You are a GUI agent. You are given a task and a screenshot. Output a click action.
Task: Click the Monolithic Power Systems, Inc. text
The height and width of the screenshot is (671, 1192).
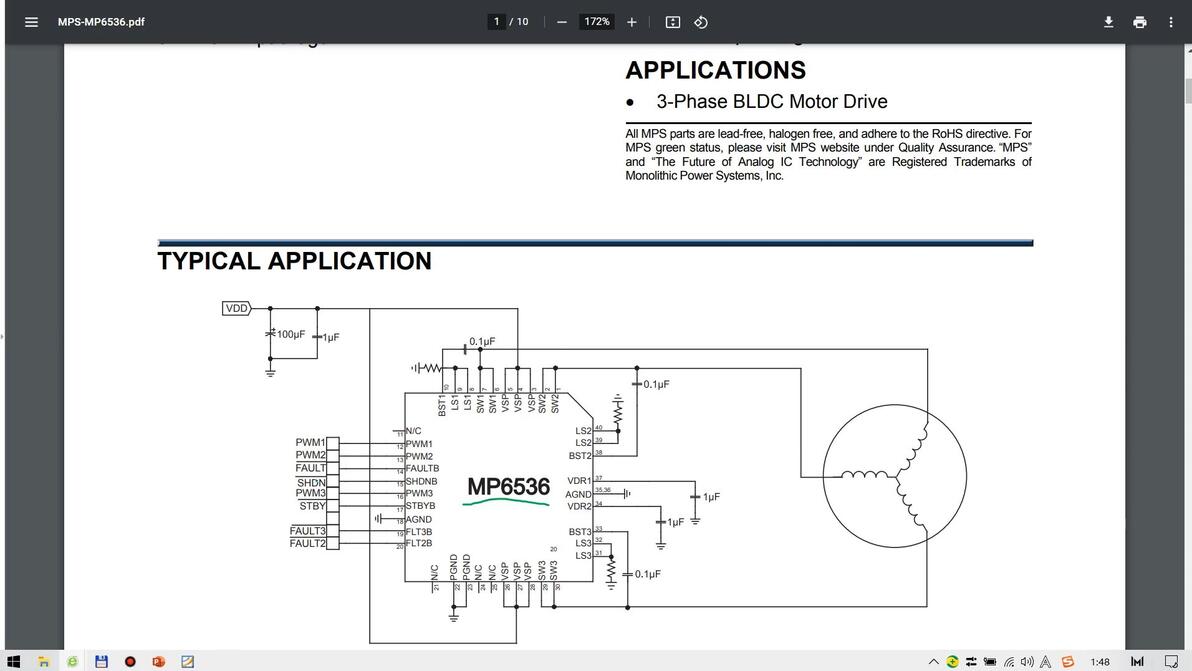pos(704,176)
